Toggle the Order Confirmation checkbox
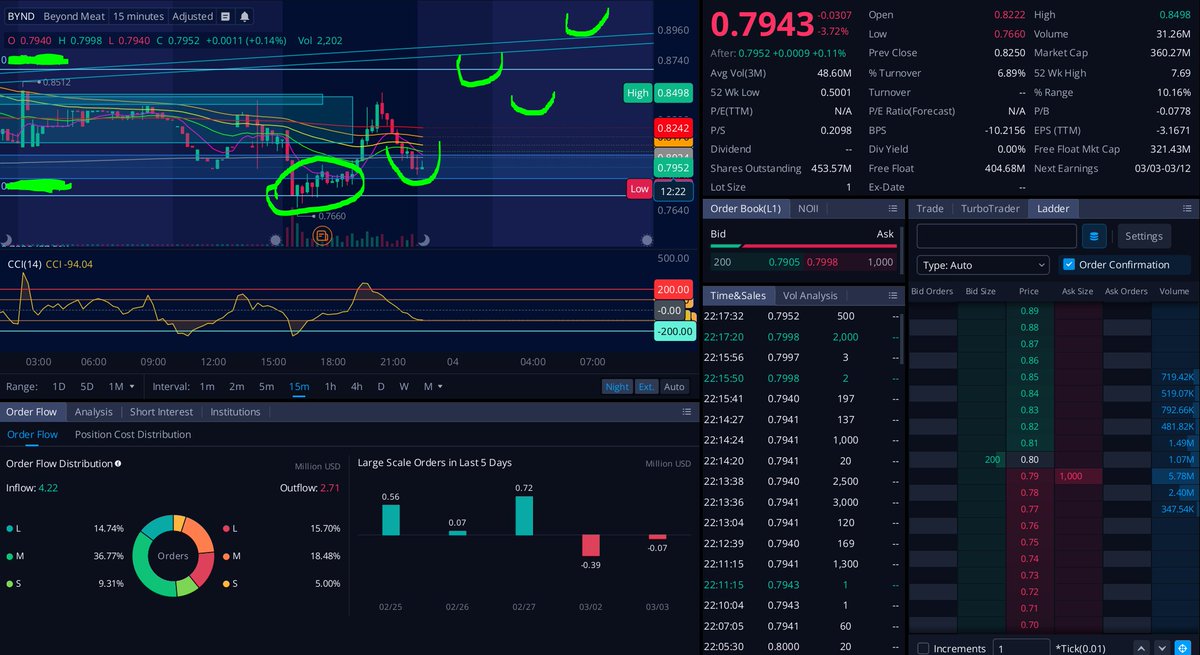This screenshot has width=1200, height=655. (1068, 265)
